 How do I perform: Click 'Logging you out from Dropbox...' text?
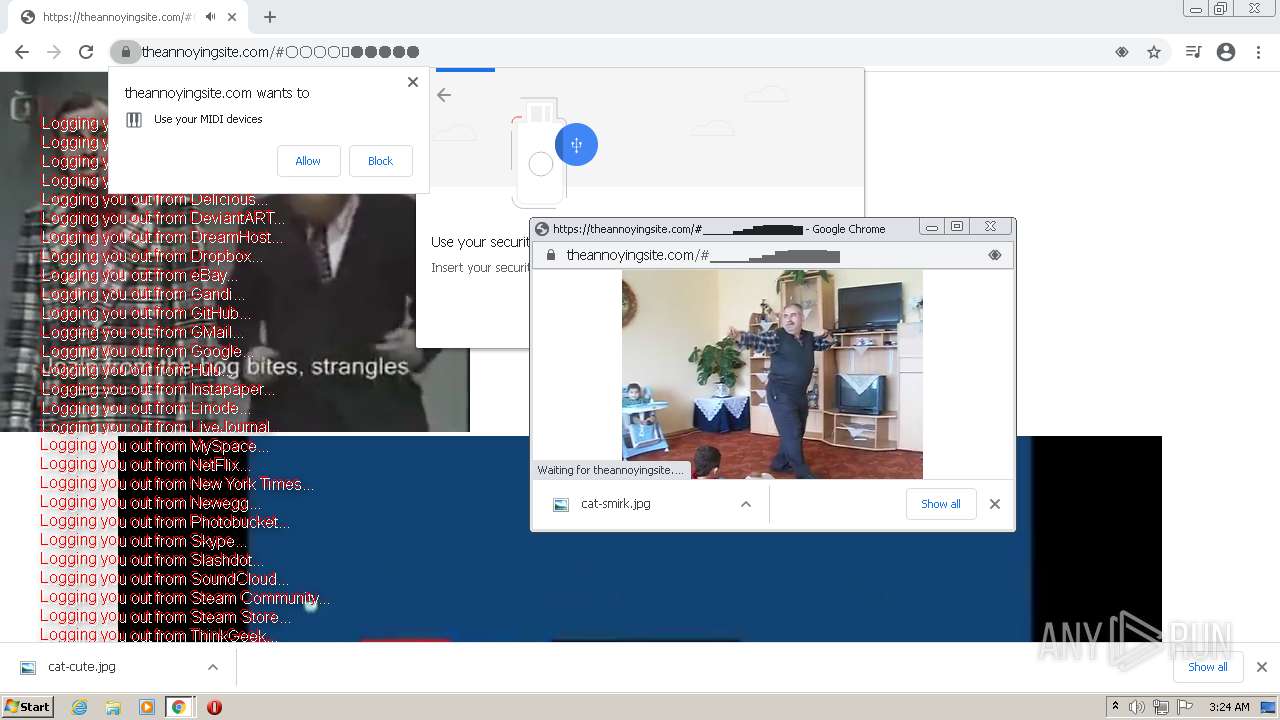click(x=152, y=256)
